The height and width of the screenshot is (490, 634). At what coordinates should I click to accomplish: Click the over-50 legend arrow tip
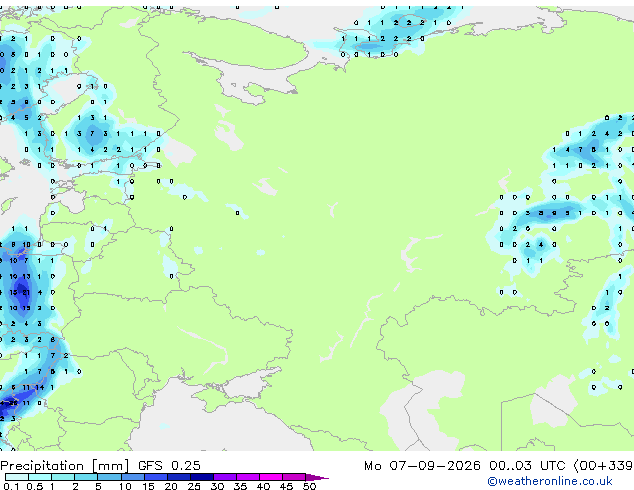point(317,477)
